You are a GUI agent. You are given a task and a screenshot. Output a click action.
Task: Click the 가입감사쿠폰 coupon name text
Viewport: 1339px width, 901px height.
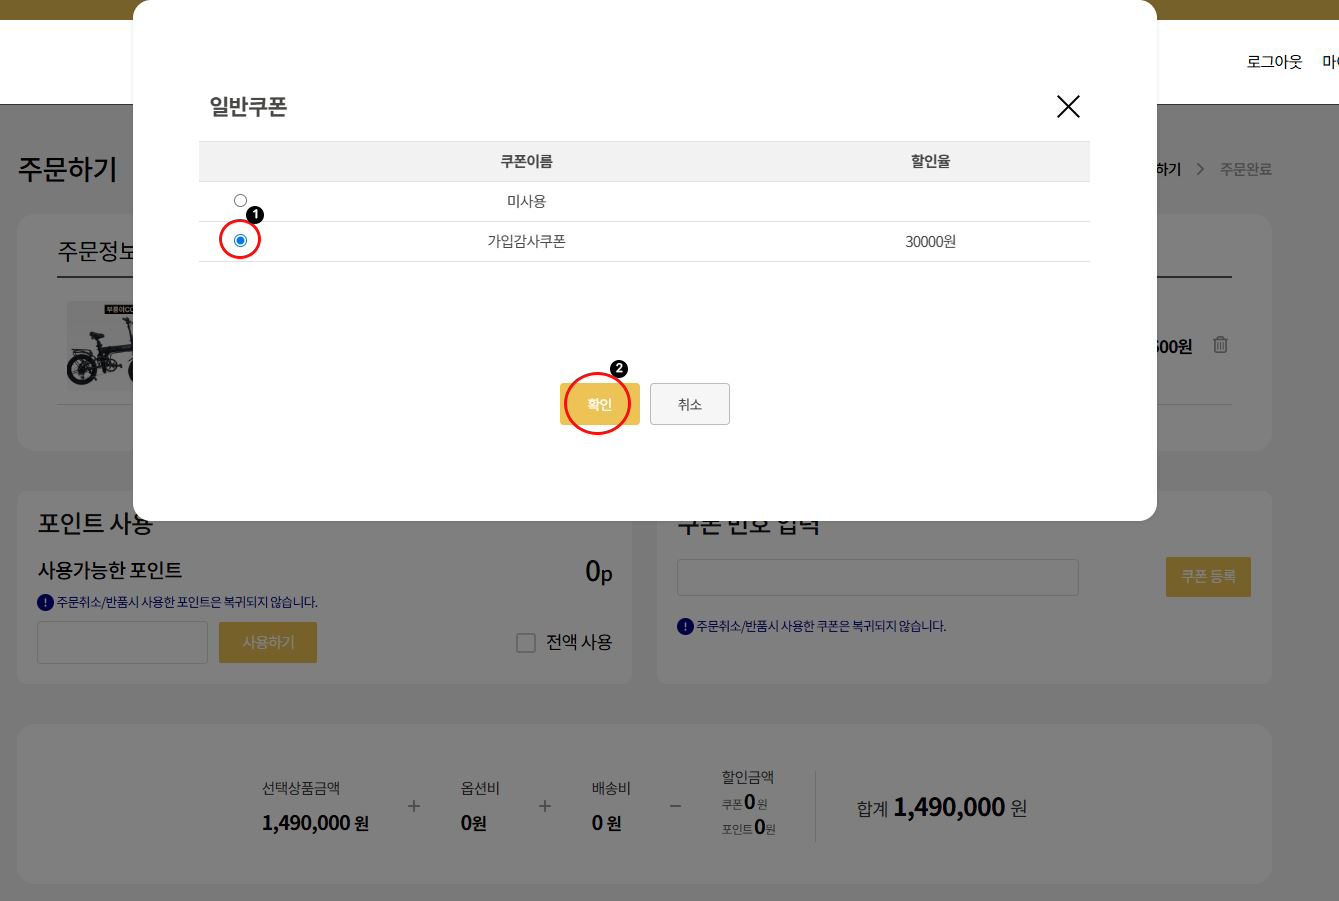pyautogui.click(x=526, y=241)
